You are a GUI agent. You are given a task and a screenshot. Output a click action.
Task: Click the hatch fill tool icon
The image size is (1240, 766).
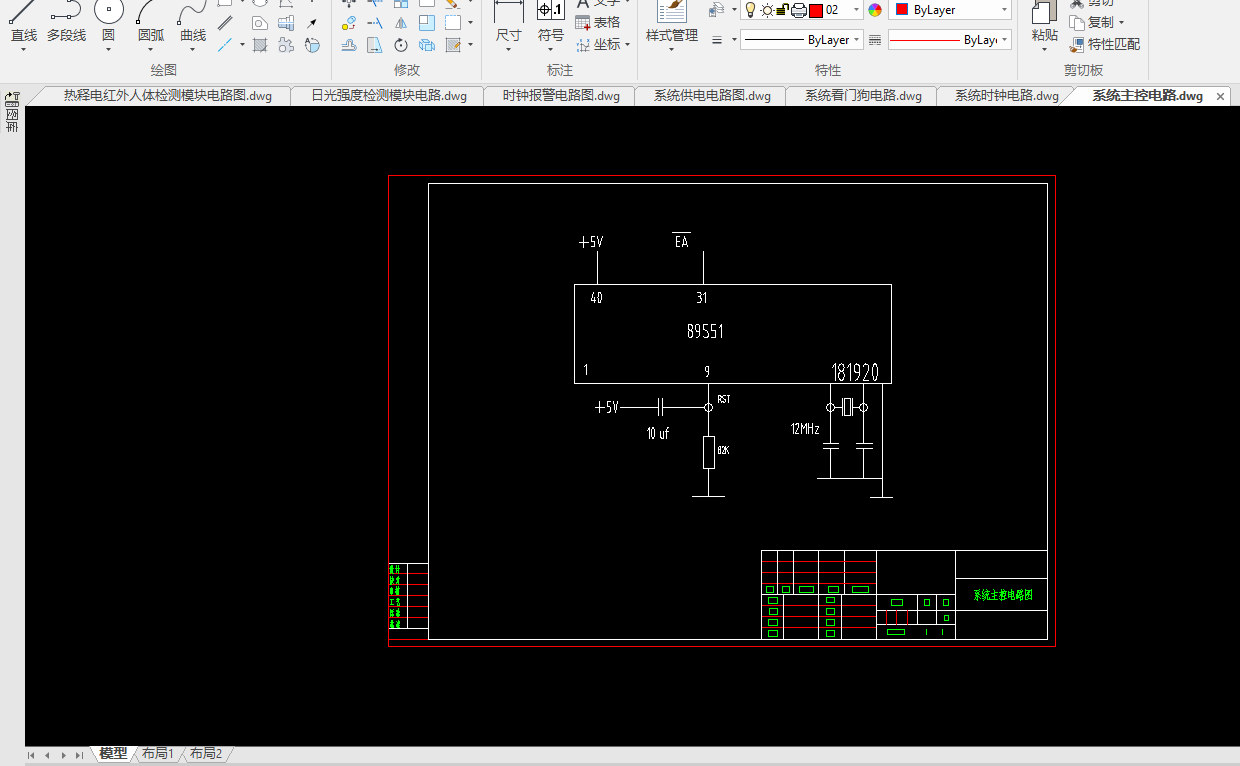(260, 45)
